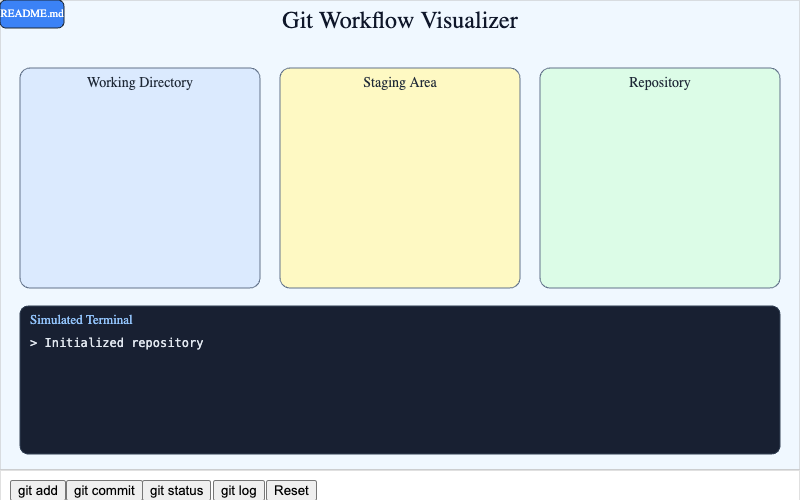The width and height of the screenshot is (800, 500).
Task: Run the git commit command button
Action: click(104, 490)
